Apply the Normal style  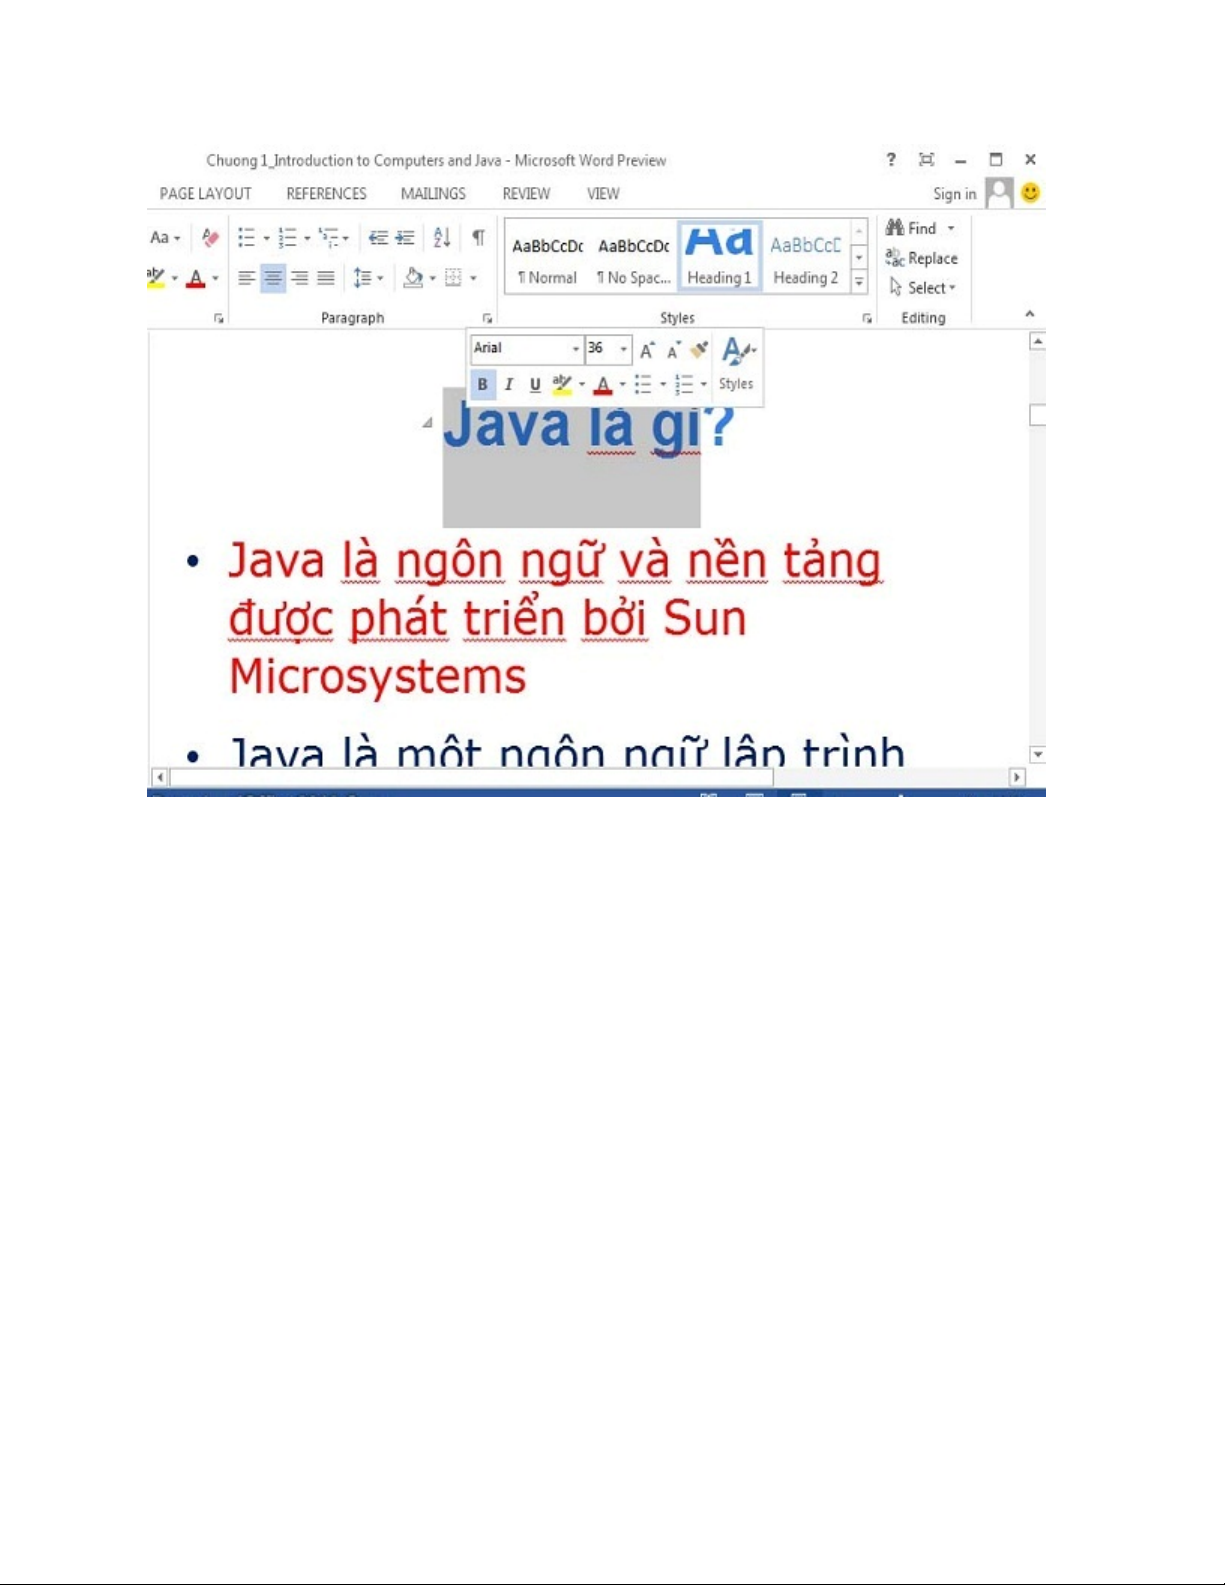pos(547,259)
